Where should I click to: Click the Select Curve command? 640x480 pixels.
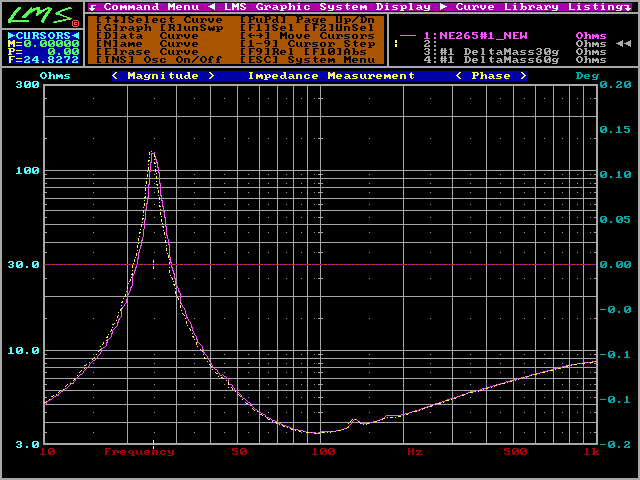pos(160,20)
